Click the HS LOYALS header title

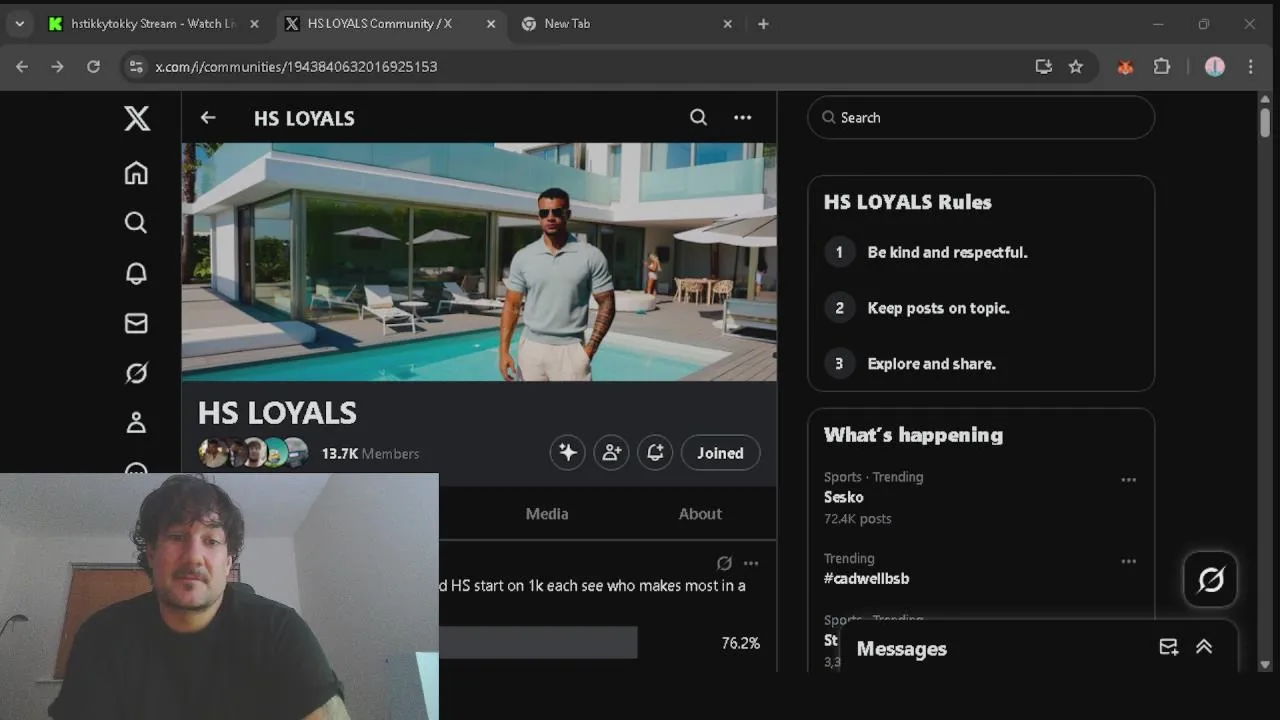point(304,118)
